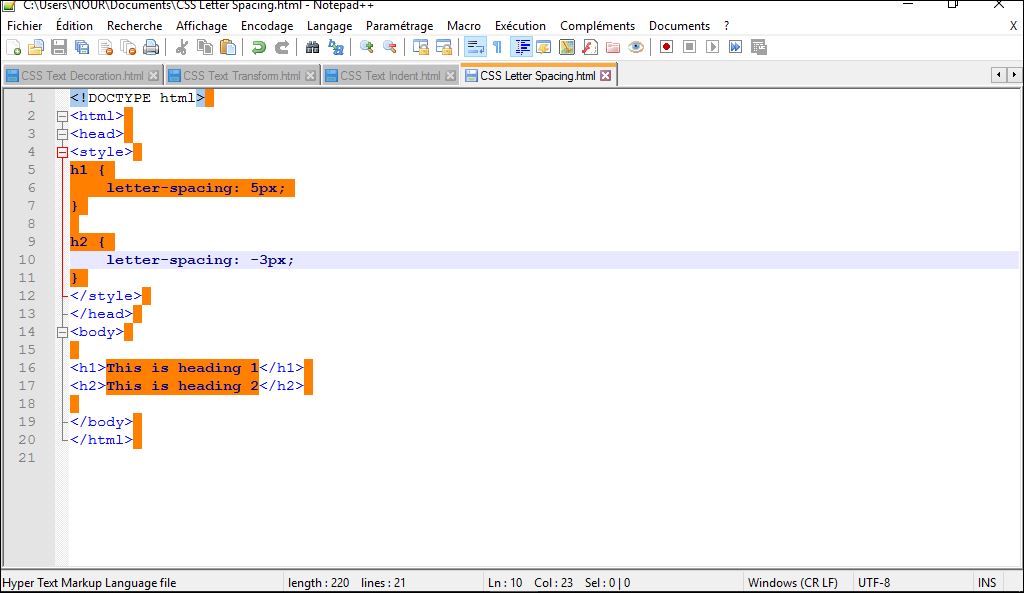Image resolution: width=1024 pixels, height=593 pixels.
Task: Close the CSS Text Transform.html tab
Action: 311,76
